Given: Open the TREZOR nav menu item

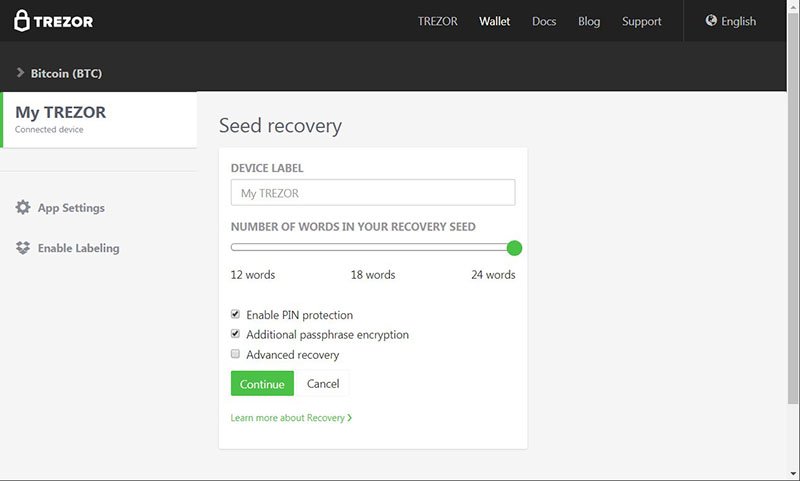Looking at the screenshot, I should click(x=437, y=21).
